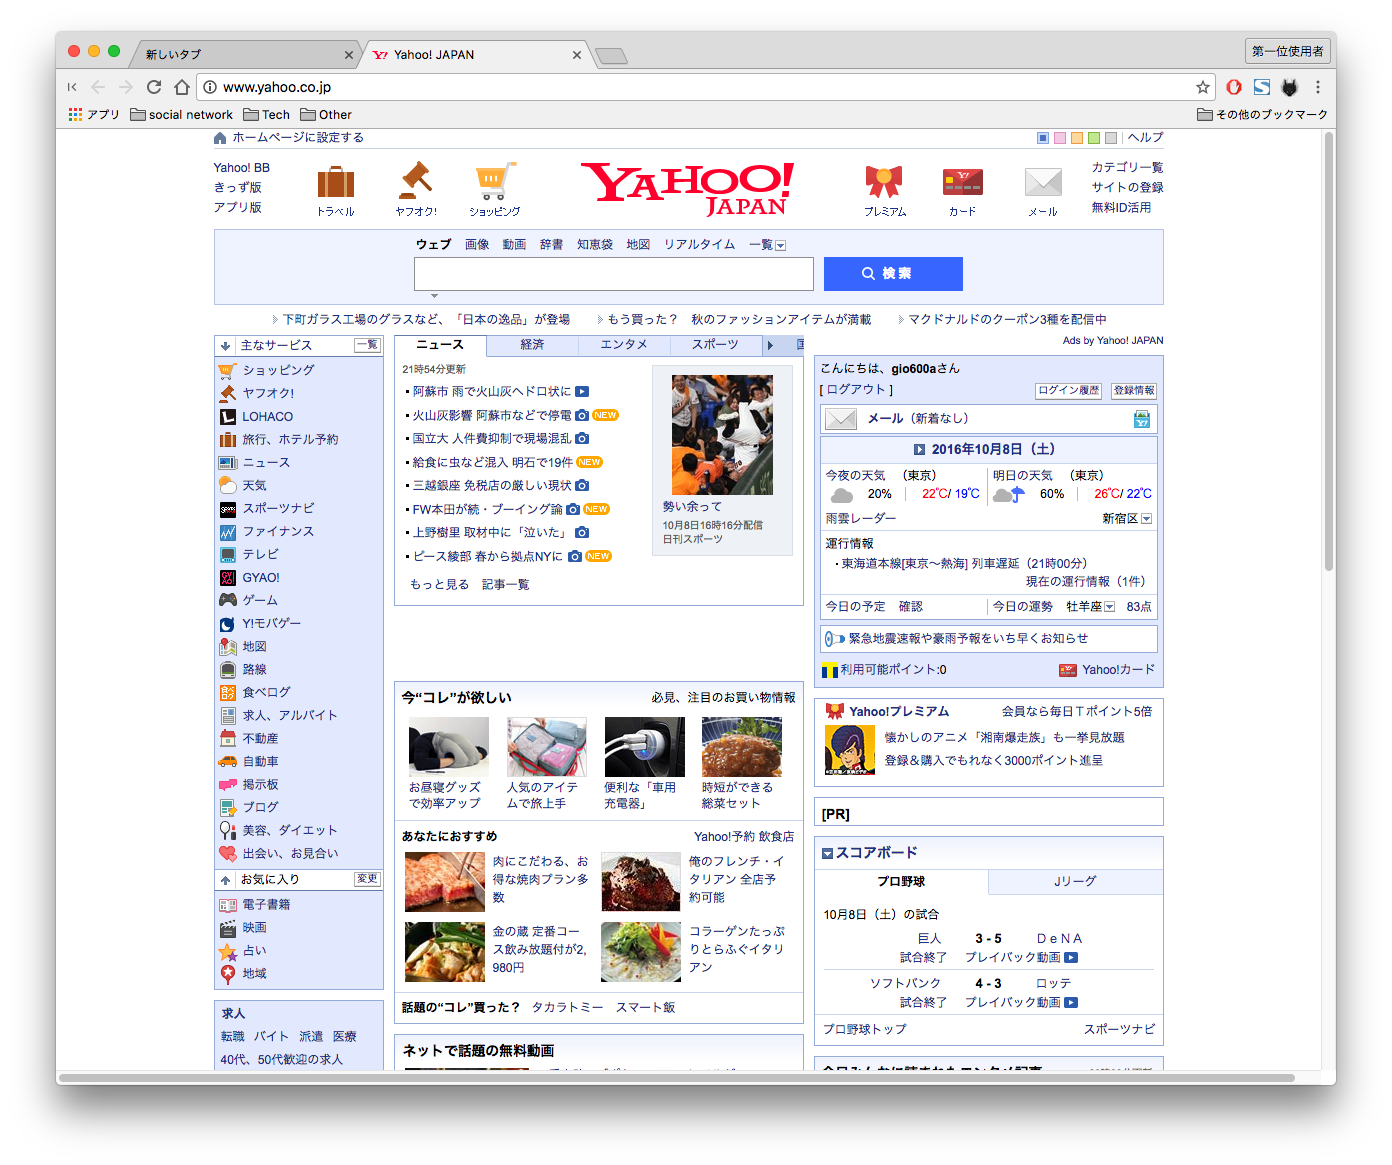Click the LOHACO sidebar icon
1392x1165 pixels.
click(228, 416)
